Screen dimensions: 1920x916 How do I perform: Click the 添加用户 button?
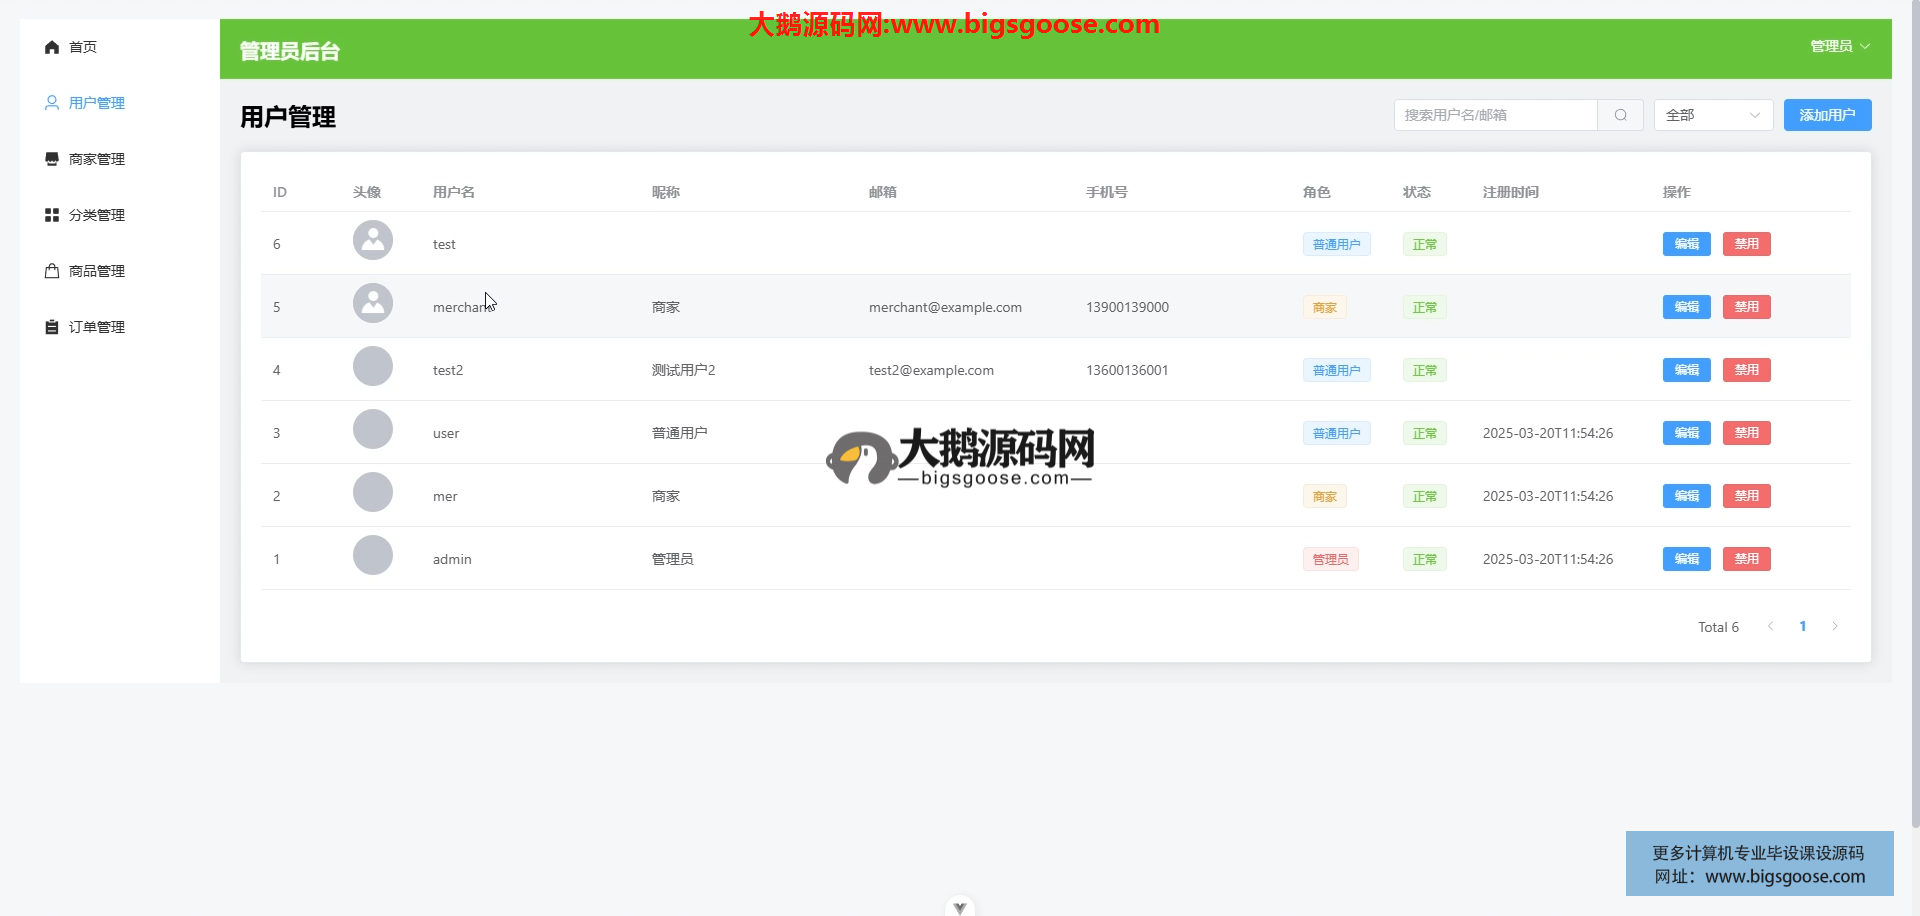click(1827, 115)
